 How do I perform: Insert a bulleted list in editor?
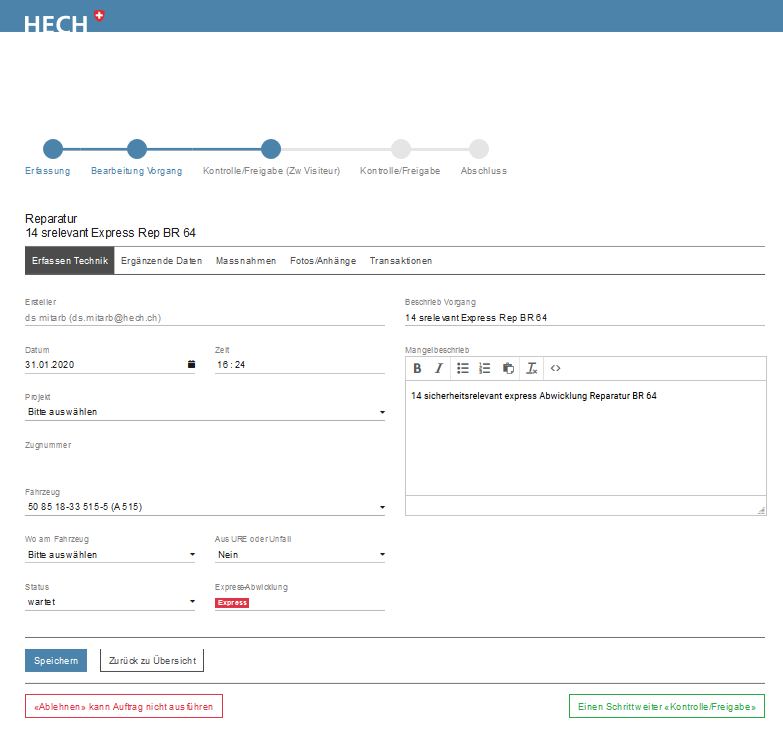[x=463, y=368]
